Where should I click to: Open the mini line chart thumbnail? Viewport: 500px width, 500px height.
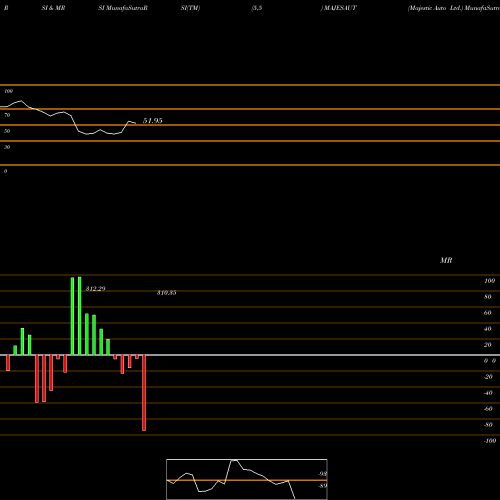pos(247,479)
